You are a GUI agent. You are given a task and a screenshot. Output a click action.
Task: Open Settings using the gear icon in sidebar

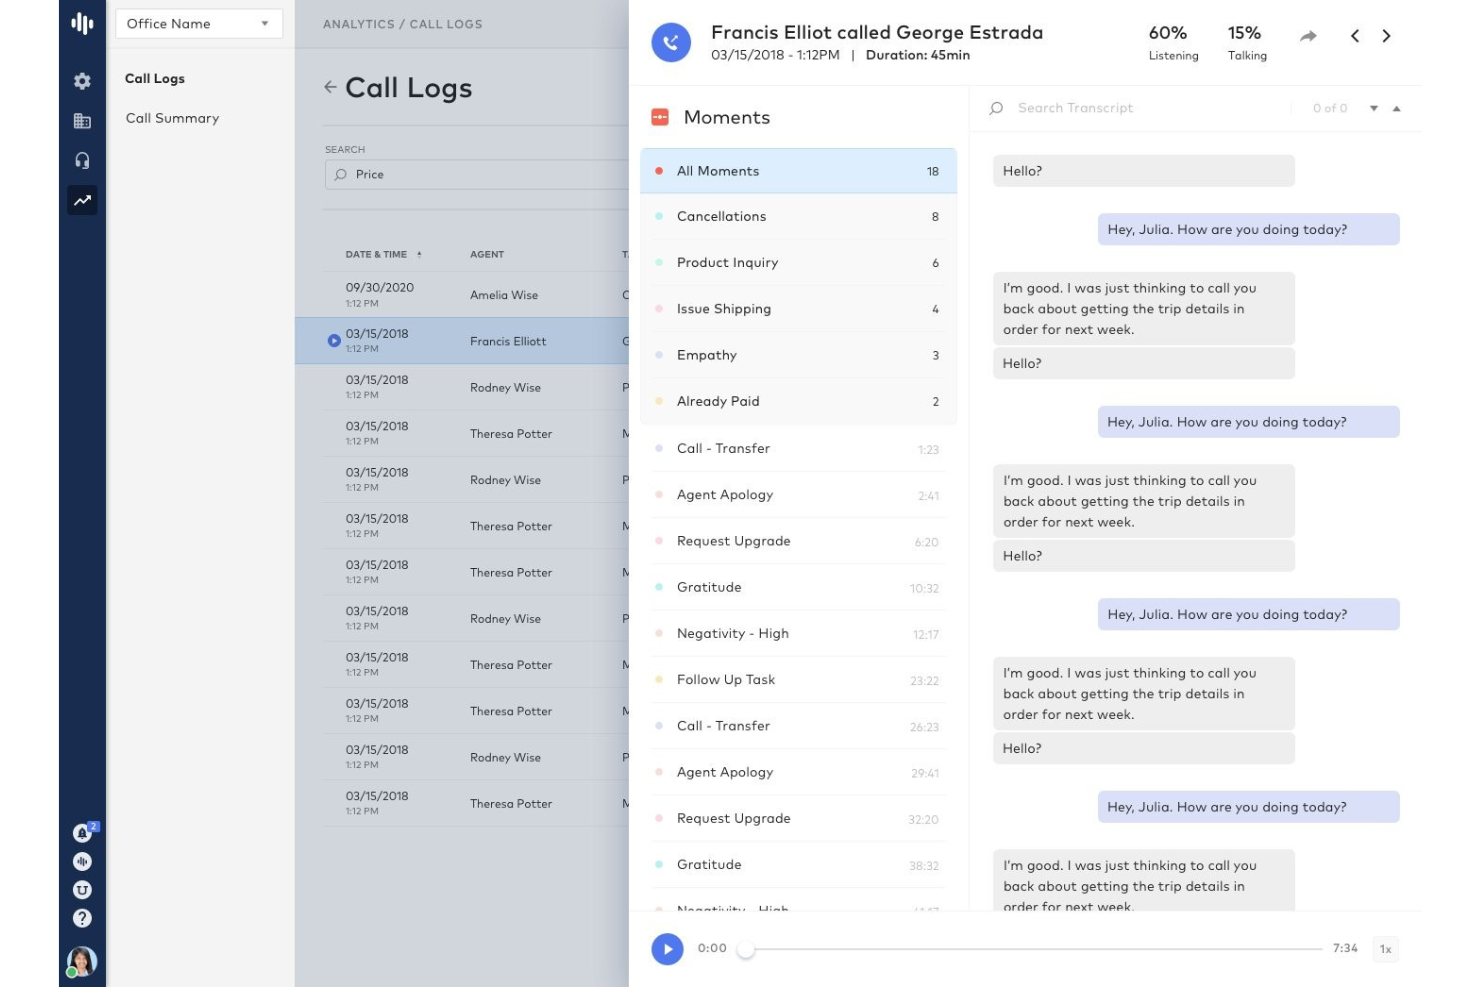[83, 80]
